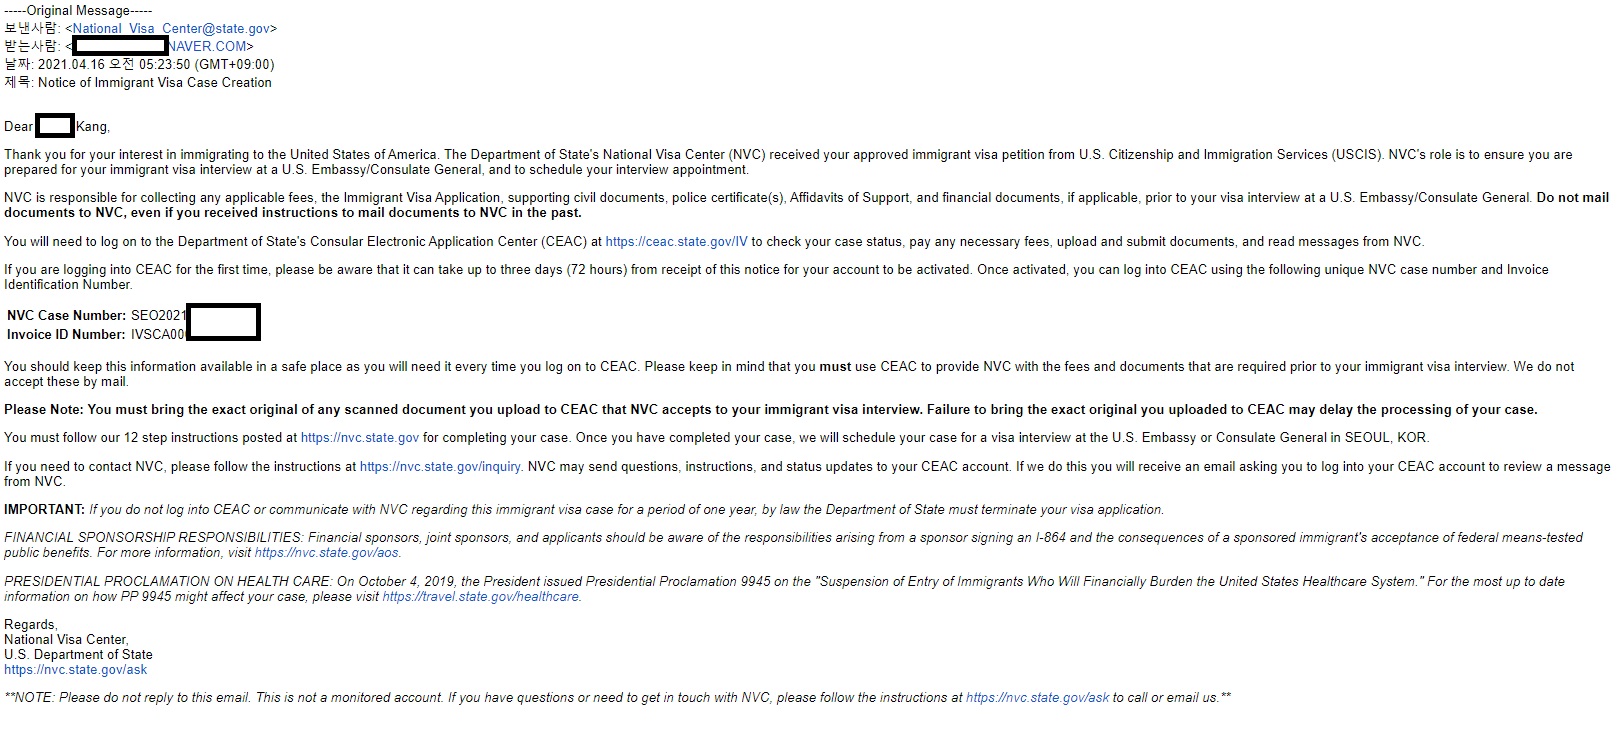The image size is (1618, 739).
Task: Open the https://nvc.state.gov/inquiry link
Action: (x=440, y=467)
